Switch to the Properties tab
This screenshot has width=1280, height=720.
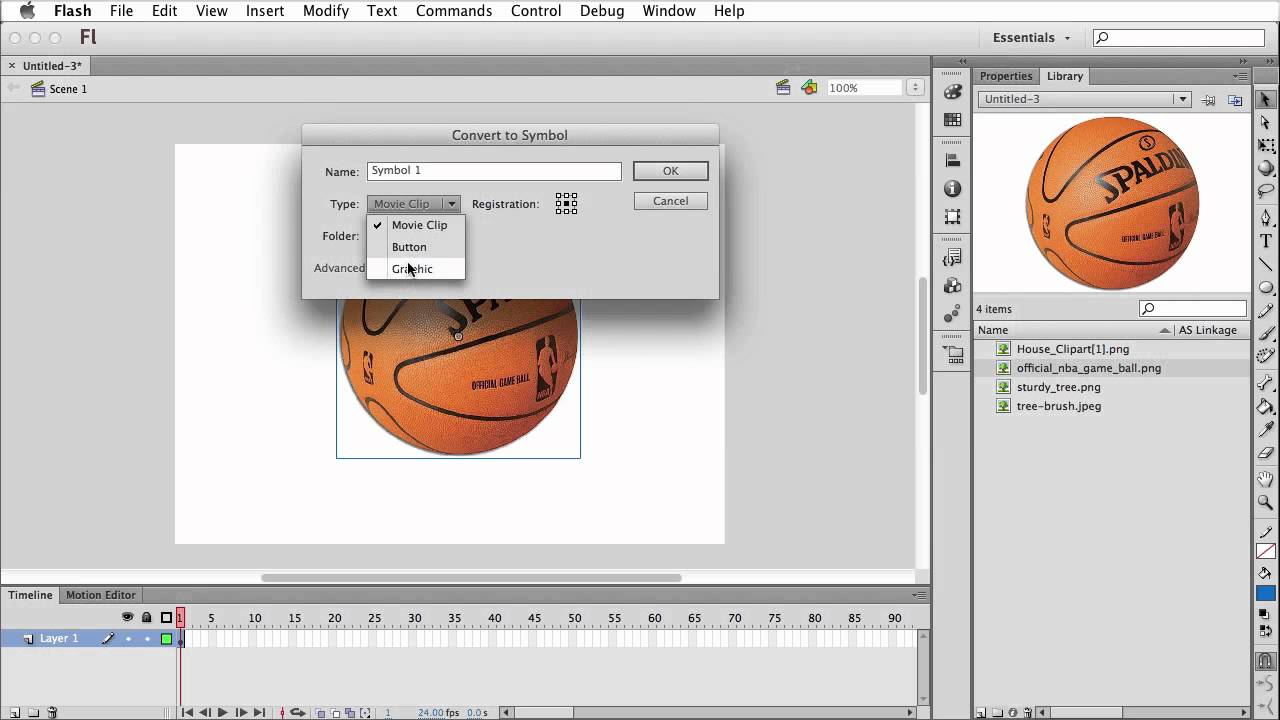pyautogui.click(x=1006, y=76)
